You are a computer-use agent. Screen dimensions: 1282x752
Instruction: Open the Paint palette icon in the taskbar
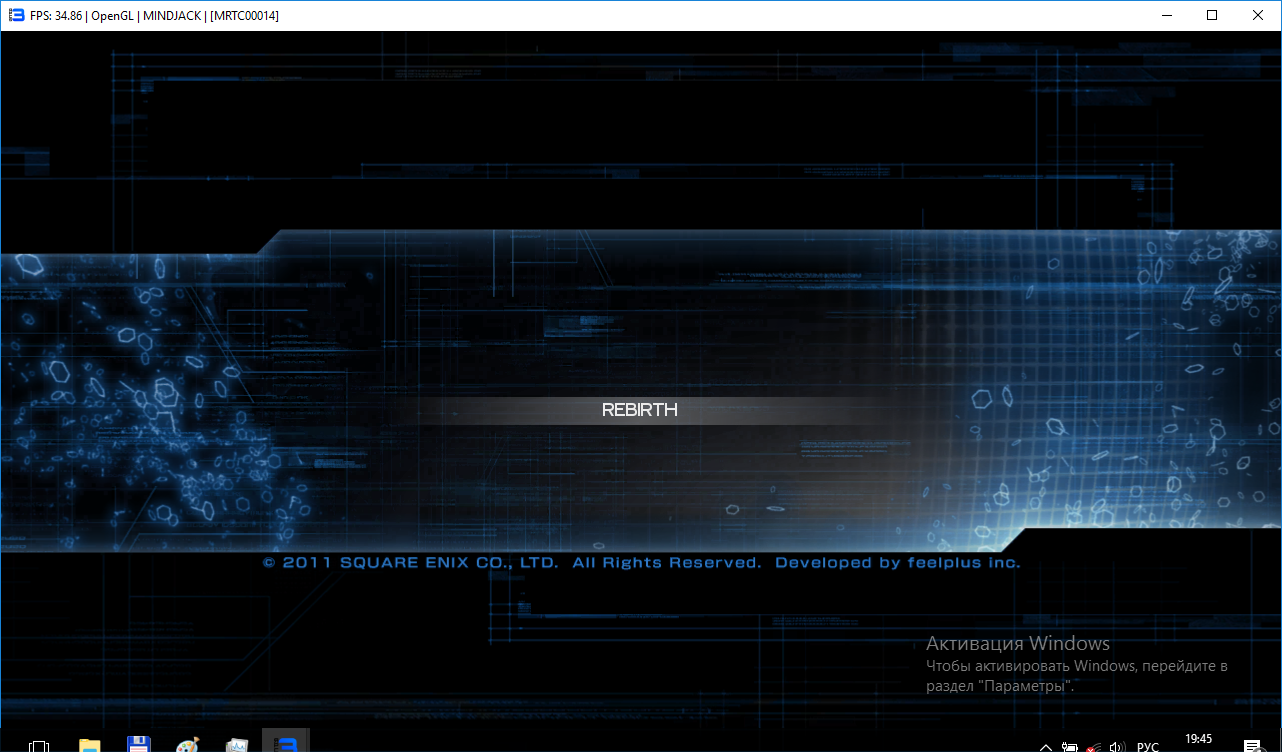click(188, 745)
